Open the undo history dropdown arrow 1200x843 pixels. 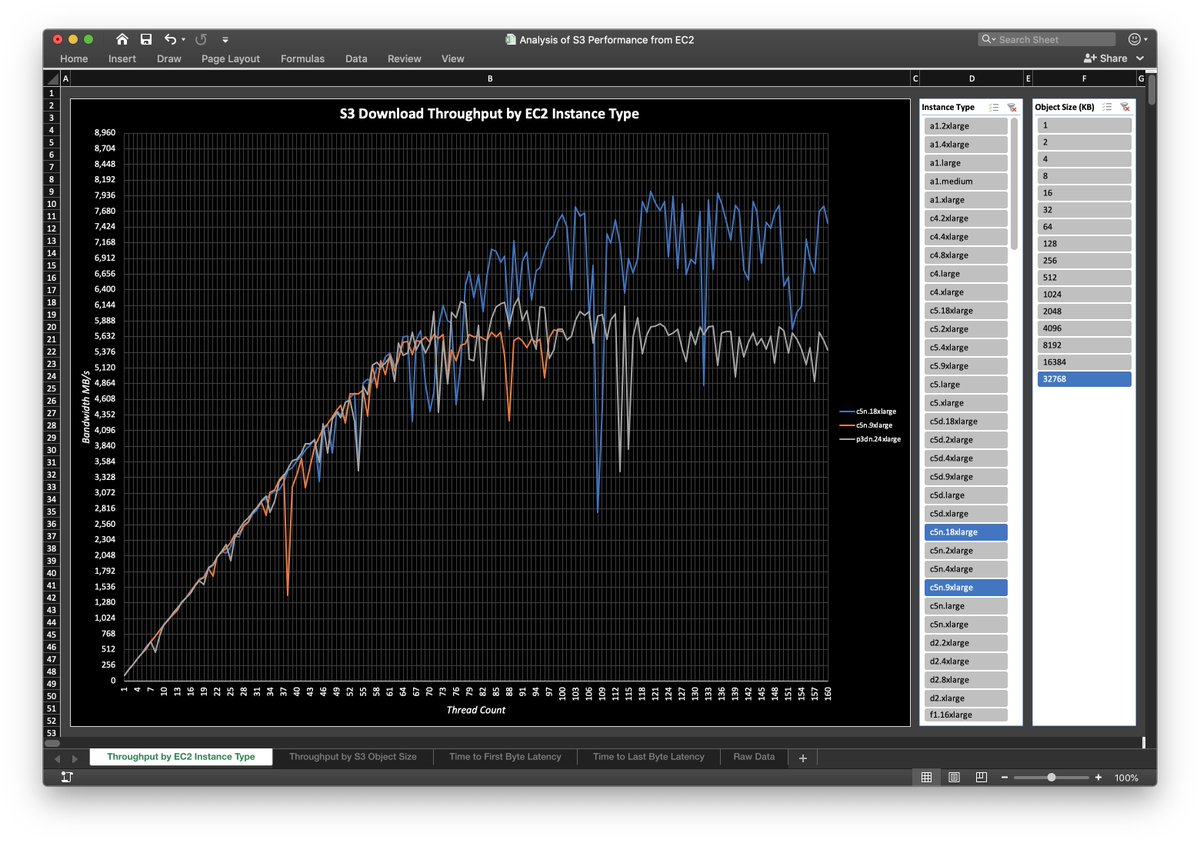[183, 40]
